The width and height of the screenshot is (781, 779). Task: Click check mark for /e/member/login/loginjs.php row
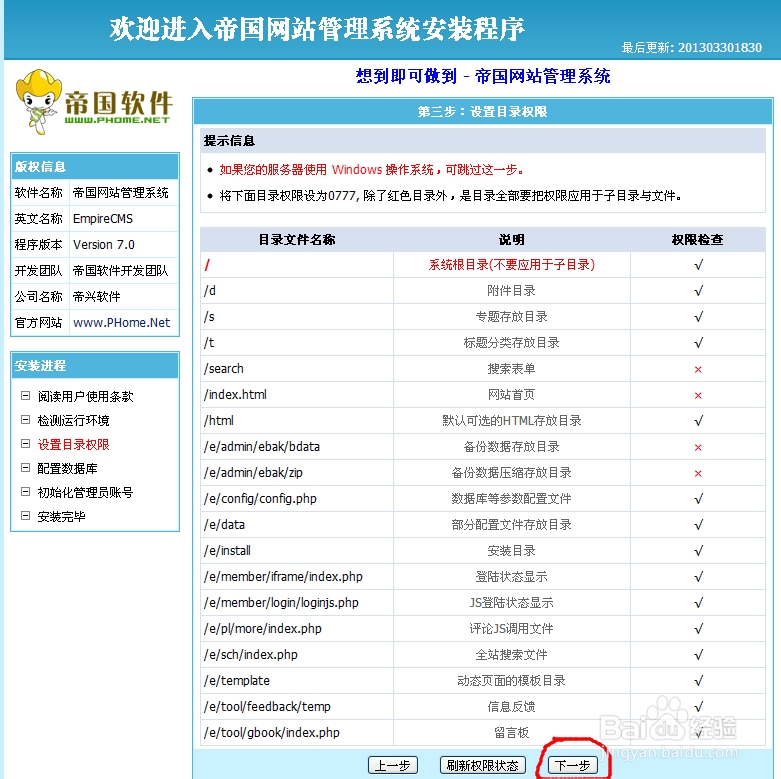pyautogui.click(x=698, y=603)
